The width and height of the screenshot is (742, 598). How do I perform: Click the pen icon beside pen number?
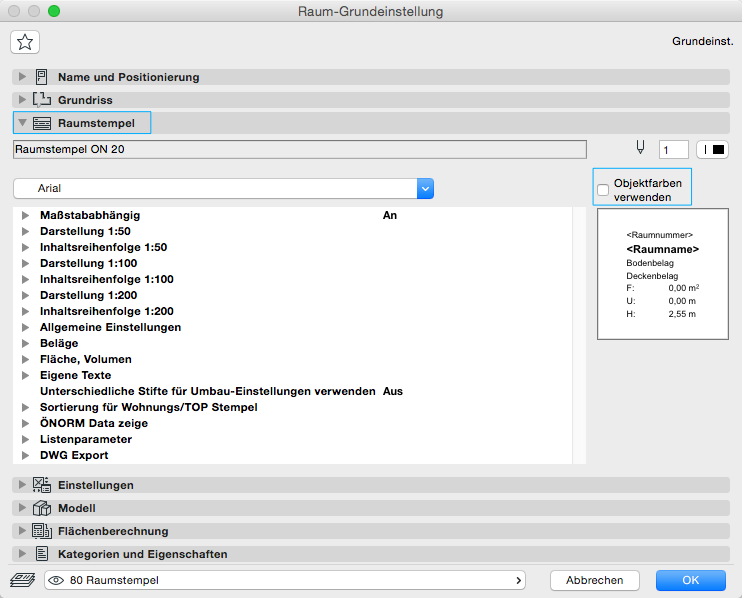click(x=640, y=149)
